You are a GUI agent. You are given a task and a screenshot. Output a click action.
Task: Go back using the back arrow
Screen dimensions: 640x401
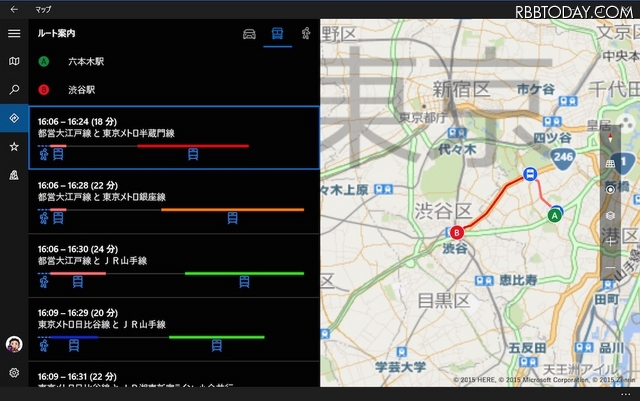[14, 9]
